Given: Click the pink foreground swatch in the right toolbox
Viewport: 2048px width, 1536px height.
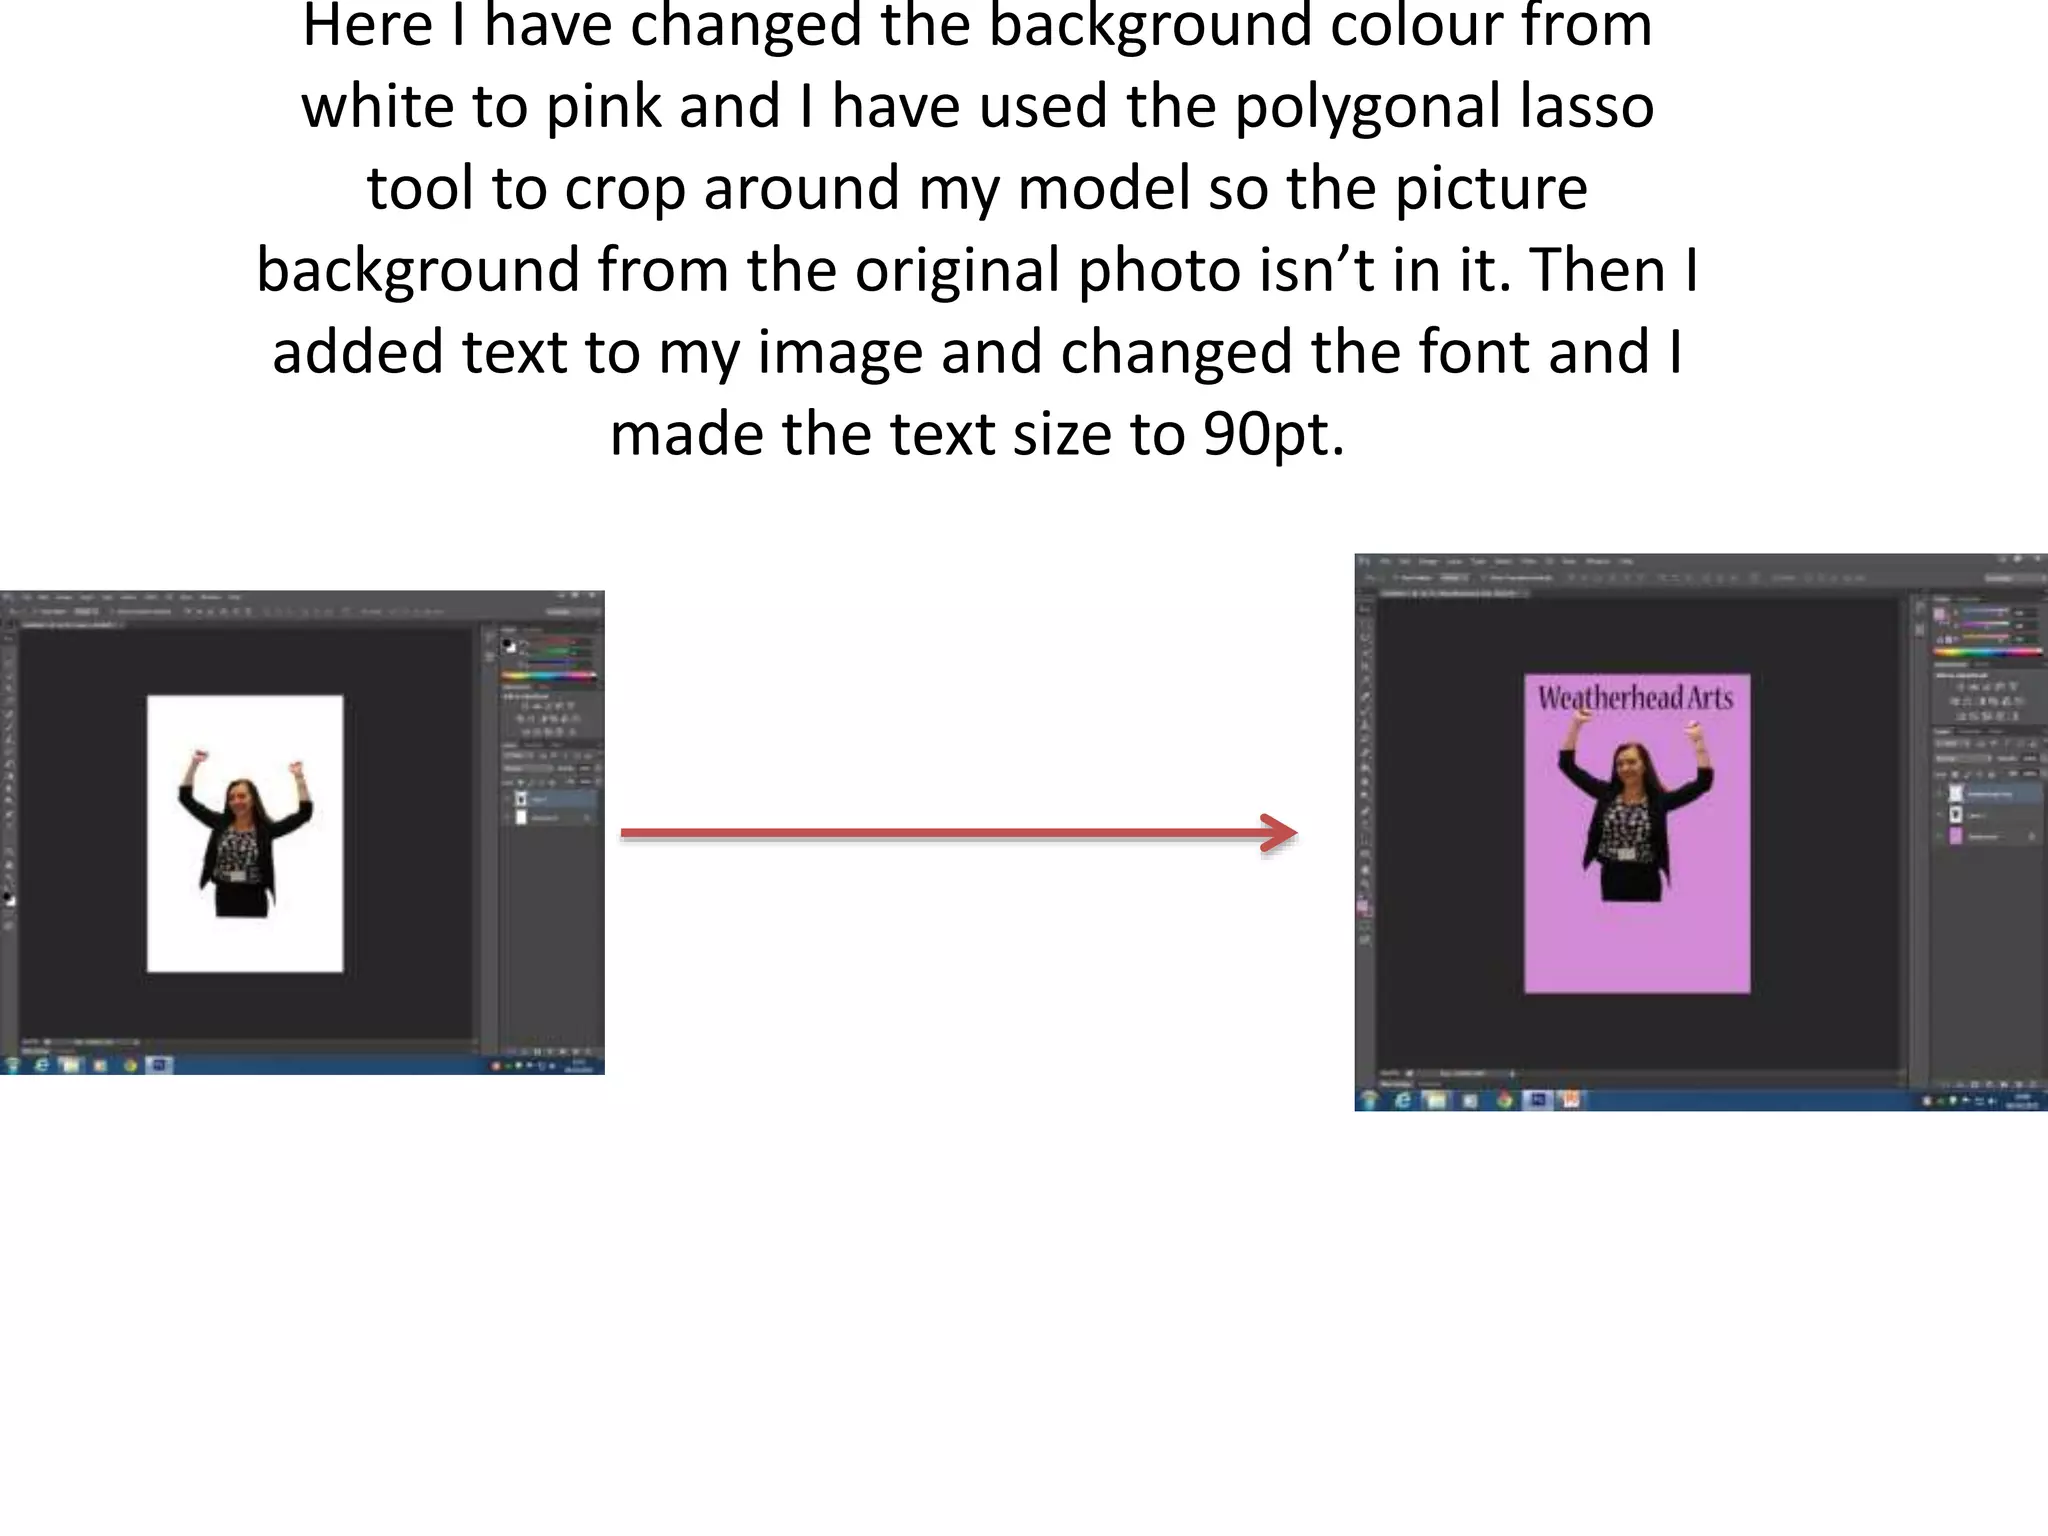Looking at the screenshot, I should tap(1362, 906).
